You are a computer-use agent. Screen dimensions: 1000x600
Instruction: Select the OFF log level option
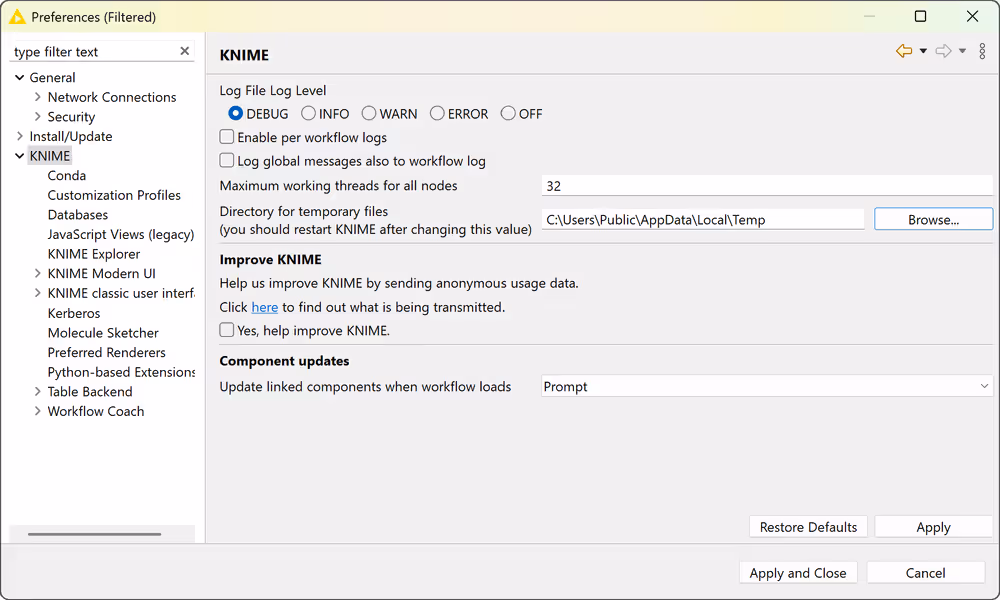tap(507, 114)
